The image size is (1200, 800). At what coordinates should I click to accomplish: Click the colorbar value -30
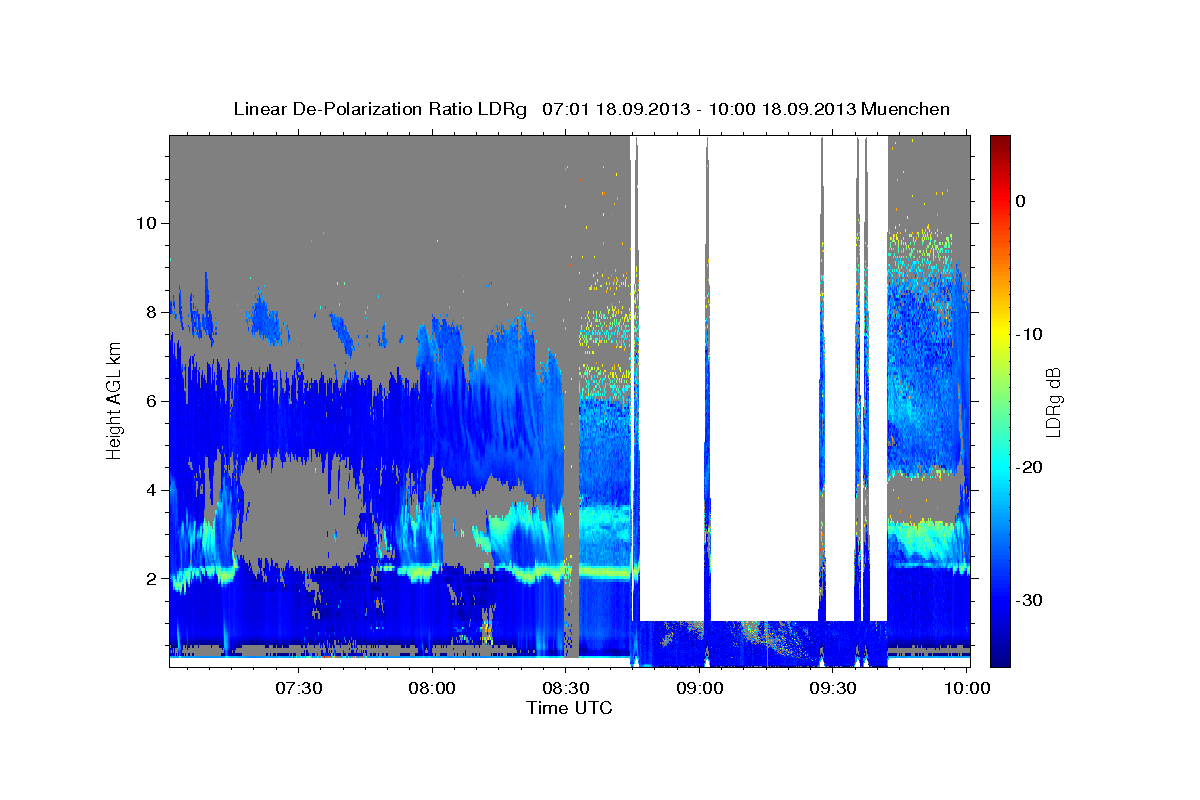1029,600
